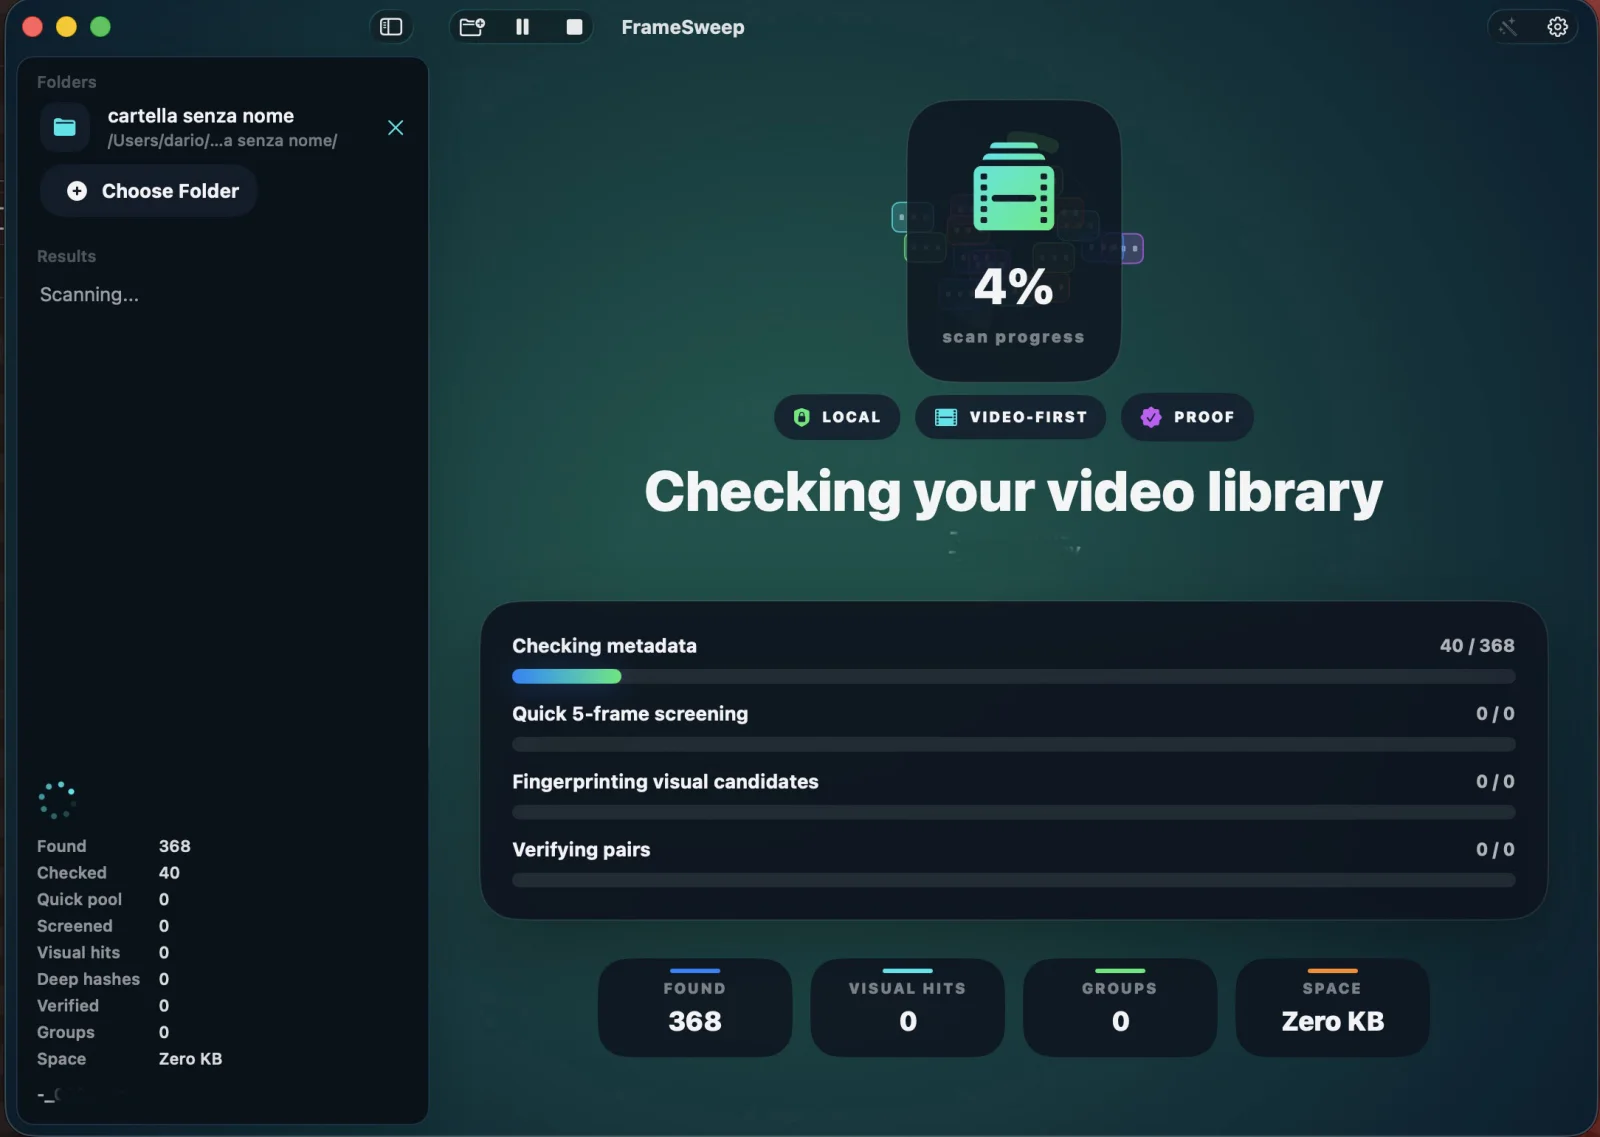Image resolution: width=1600 pixels, height=1137 pixels.
Task: Select the cartella senza nome folder icon
Action: [65, 127]
